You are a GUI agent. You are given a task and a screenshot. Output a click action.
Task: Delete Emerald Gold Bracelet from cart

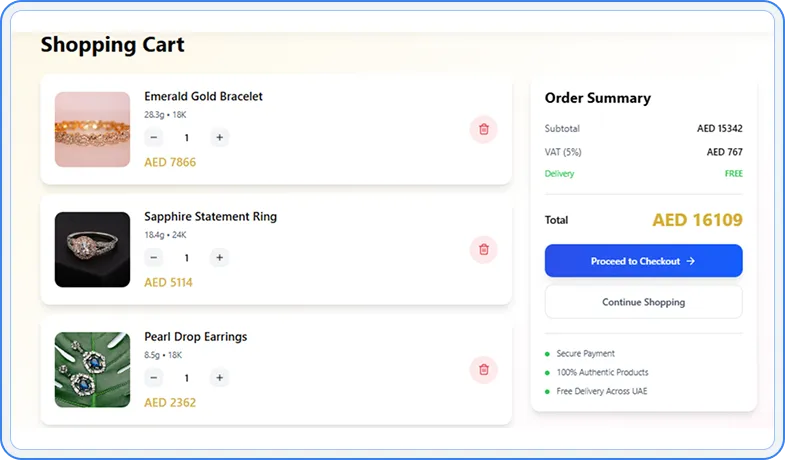tap(484, 129)
